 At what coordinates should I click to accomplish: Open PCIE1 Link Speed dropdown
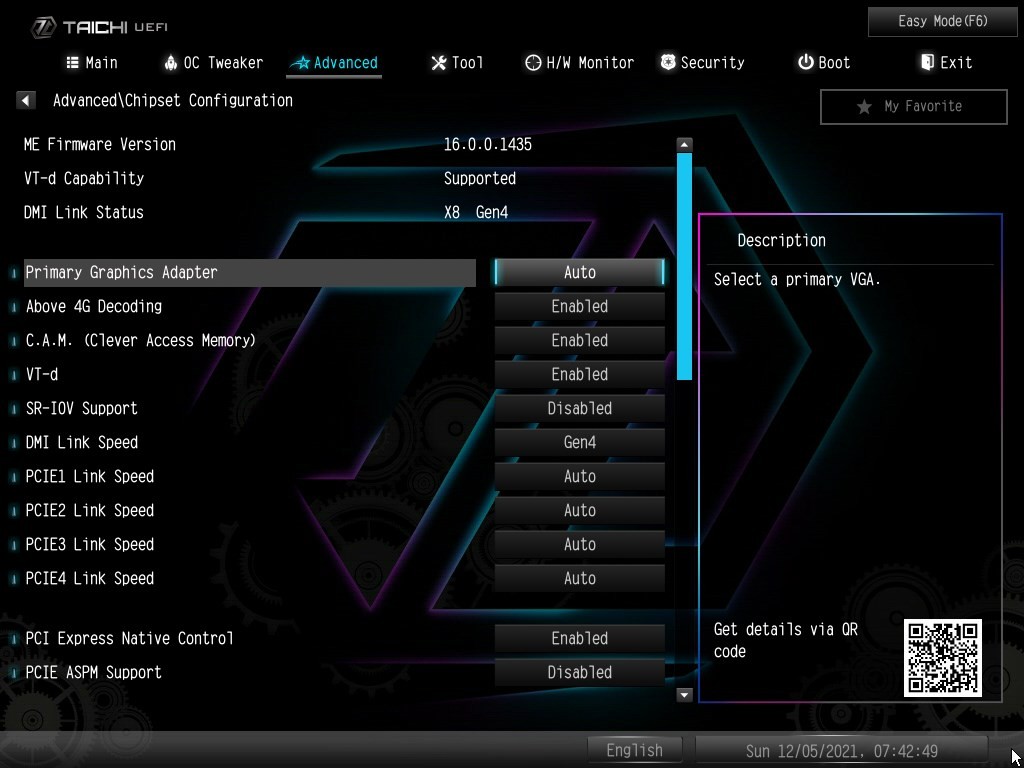[579, 476]
